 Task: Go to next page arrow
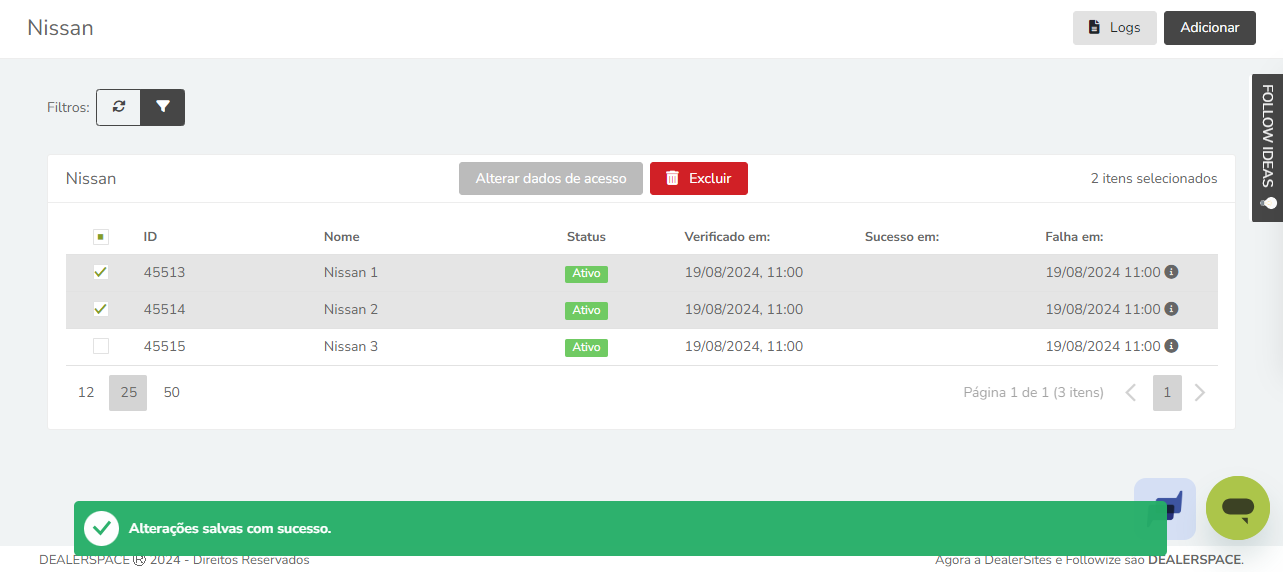[1200, 393]
